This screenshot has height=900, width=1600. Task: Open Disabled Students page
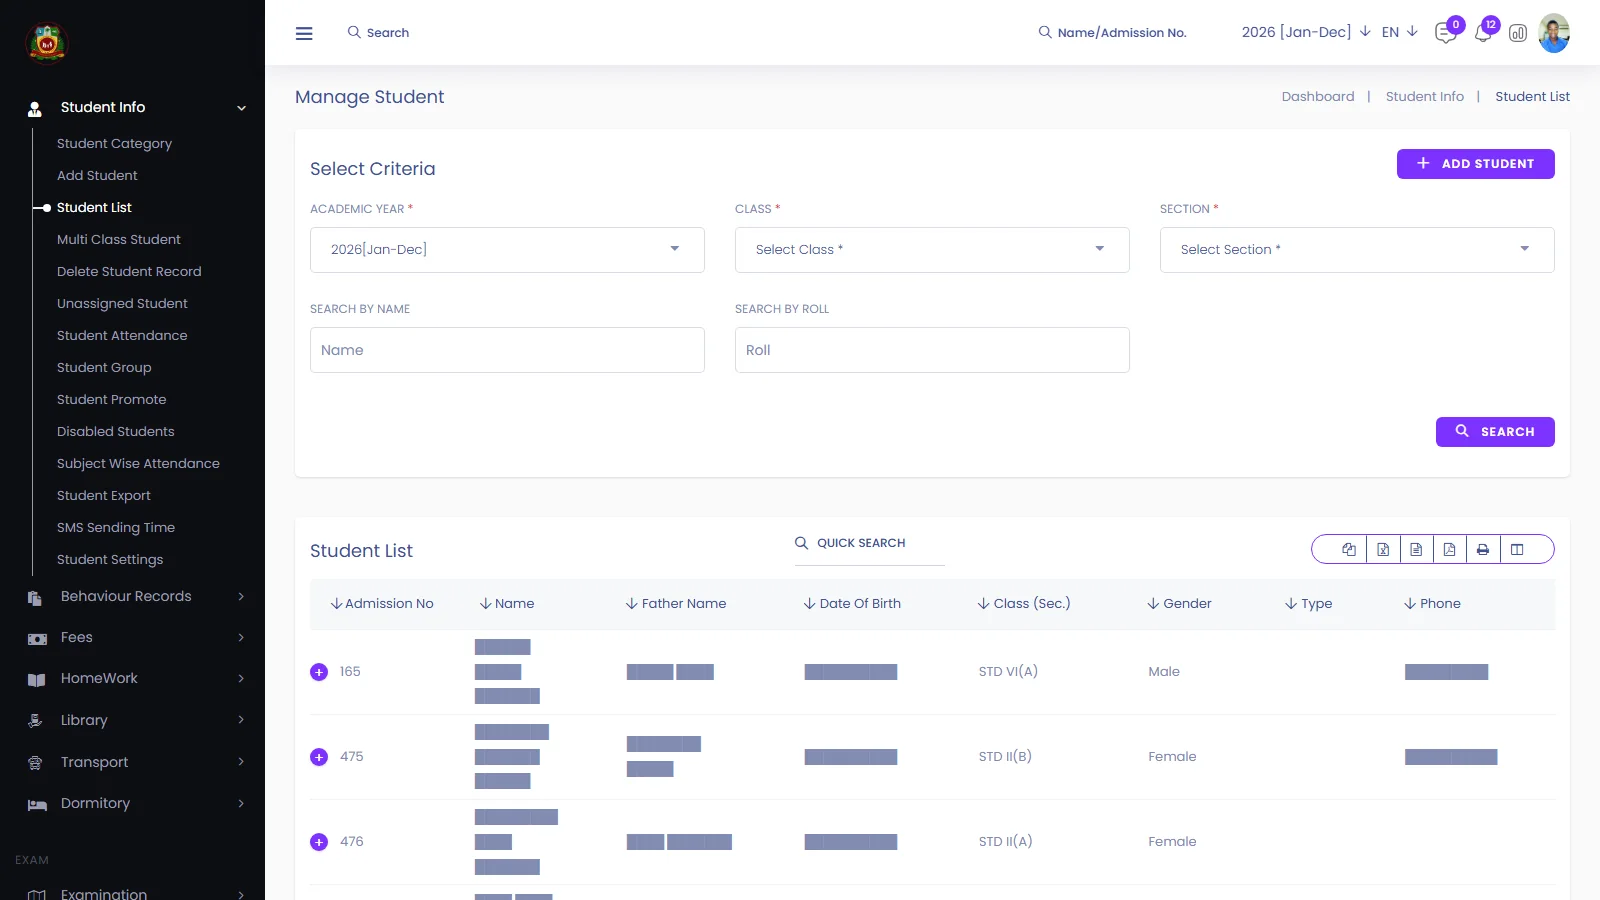[116, 432]
